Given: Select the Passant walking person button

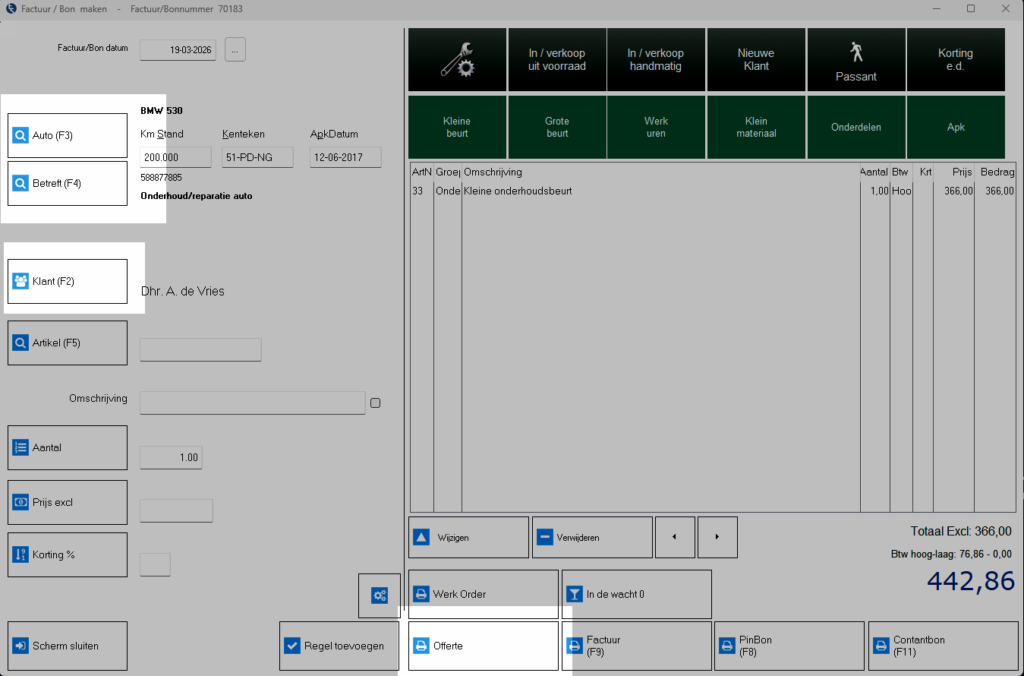Looking at the screenshot, I should [x=855, y=60].
